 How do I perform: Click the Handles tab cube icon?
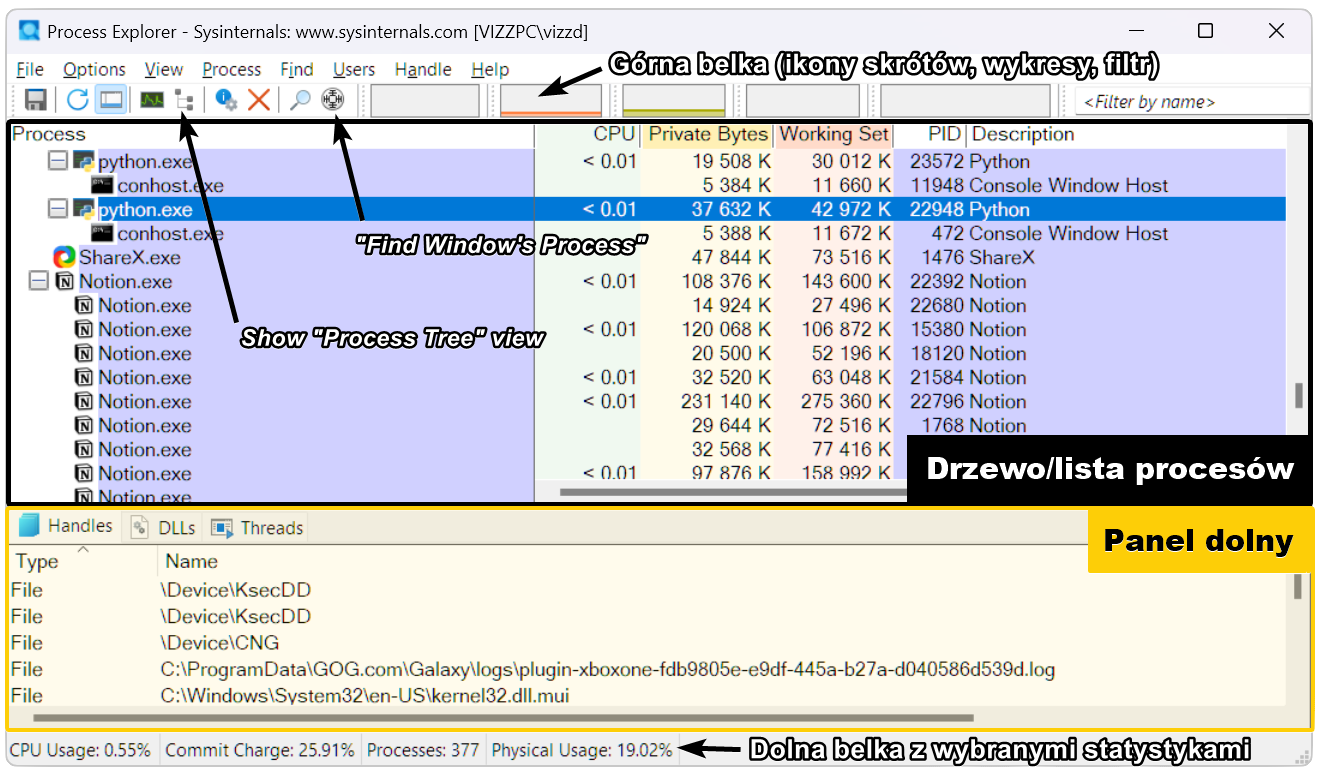[x=30, y=526]
